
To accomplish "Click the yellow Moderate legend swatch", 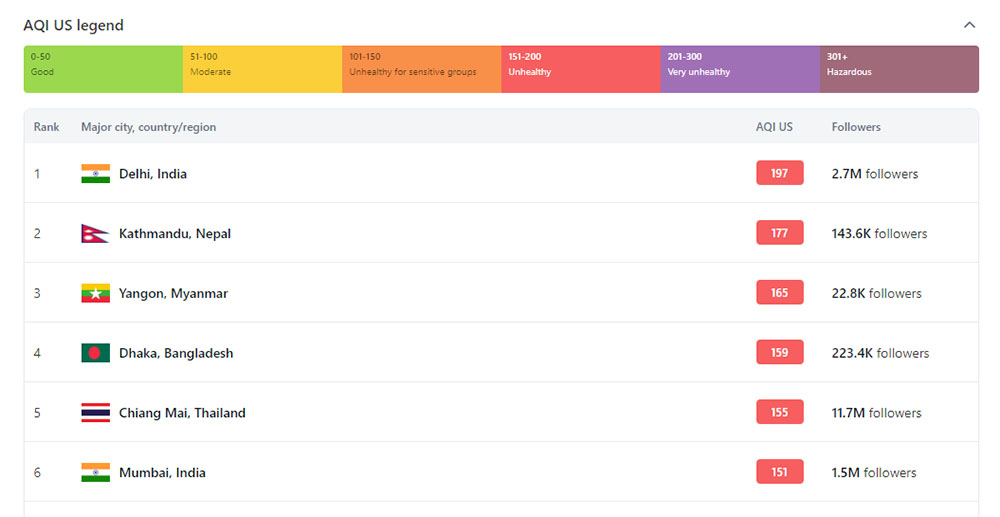I will (x=262, y=69).
